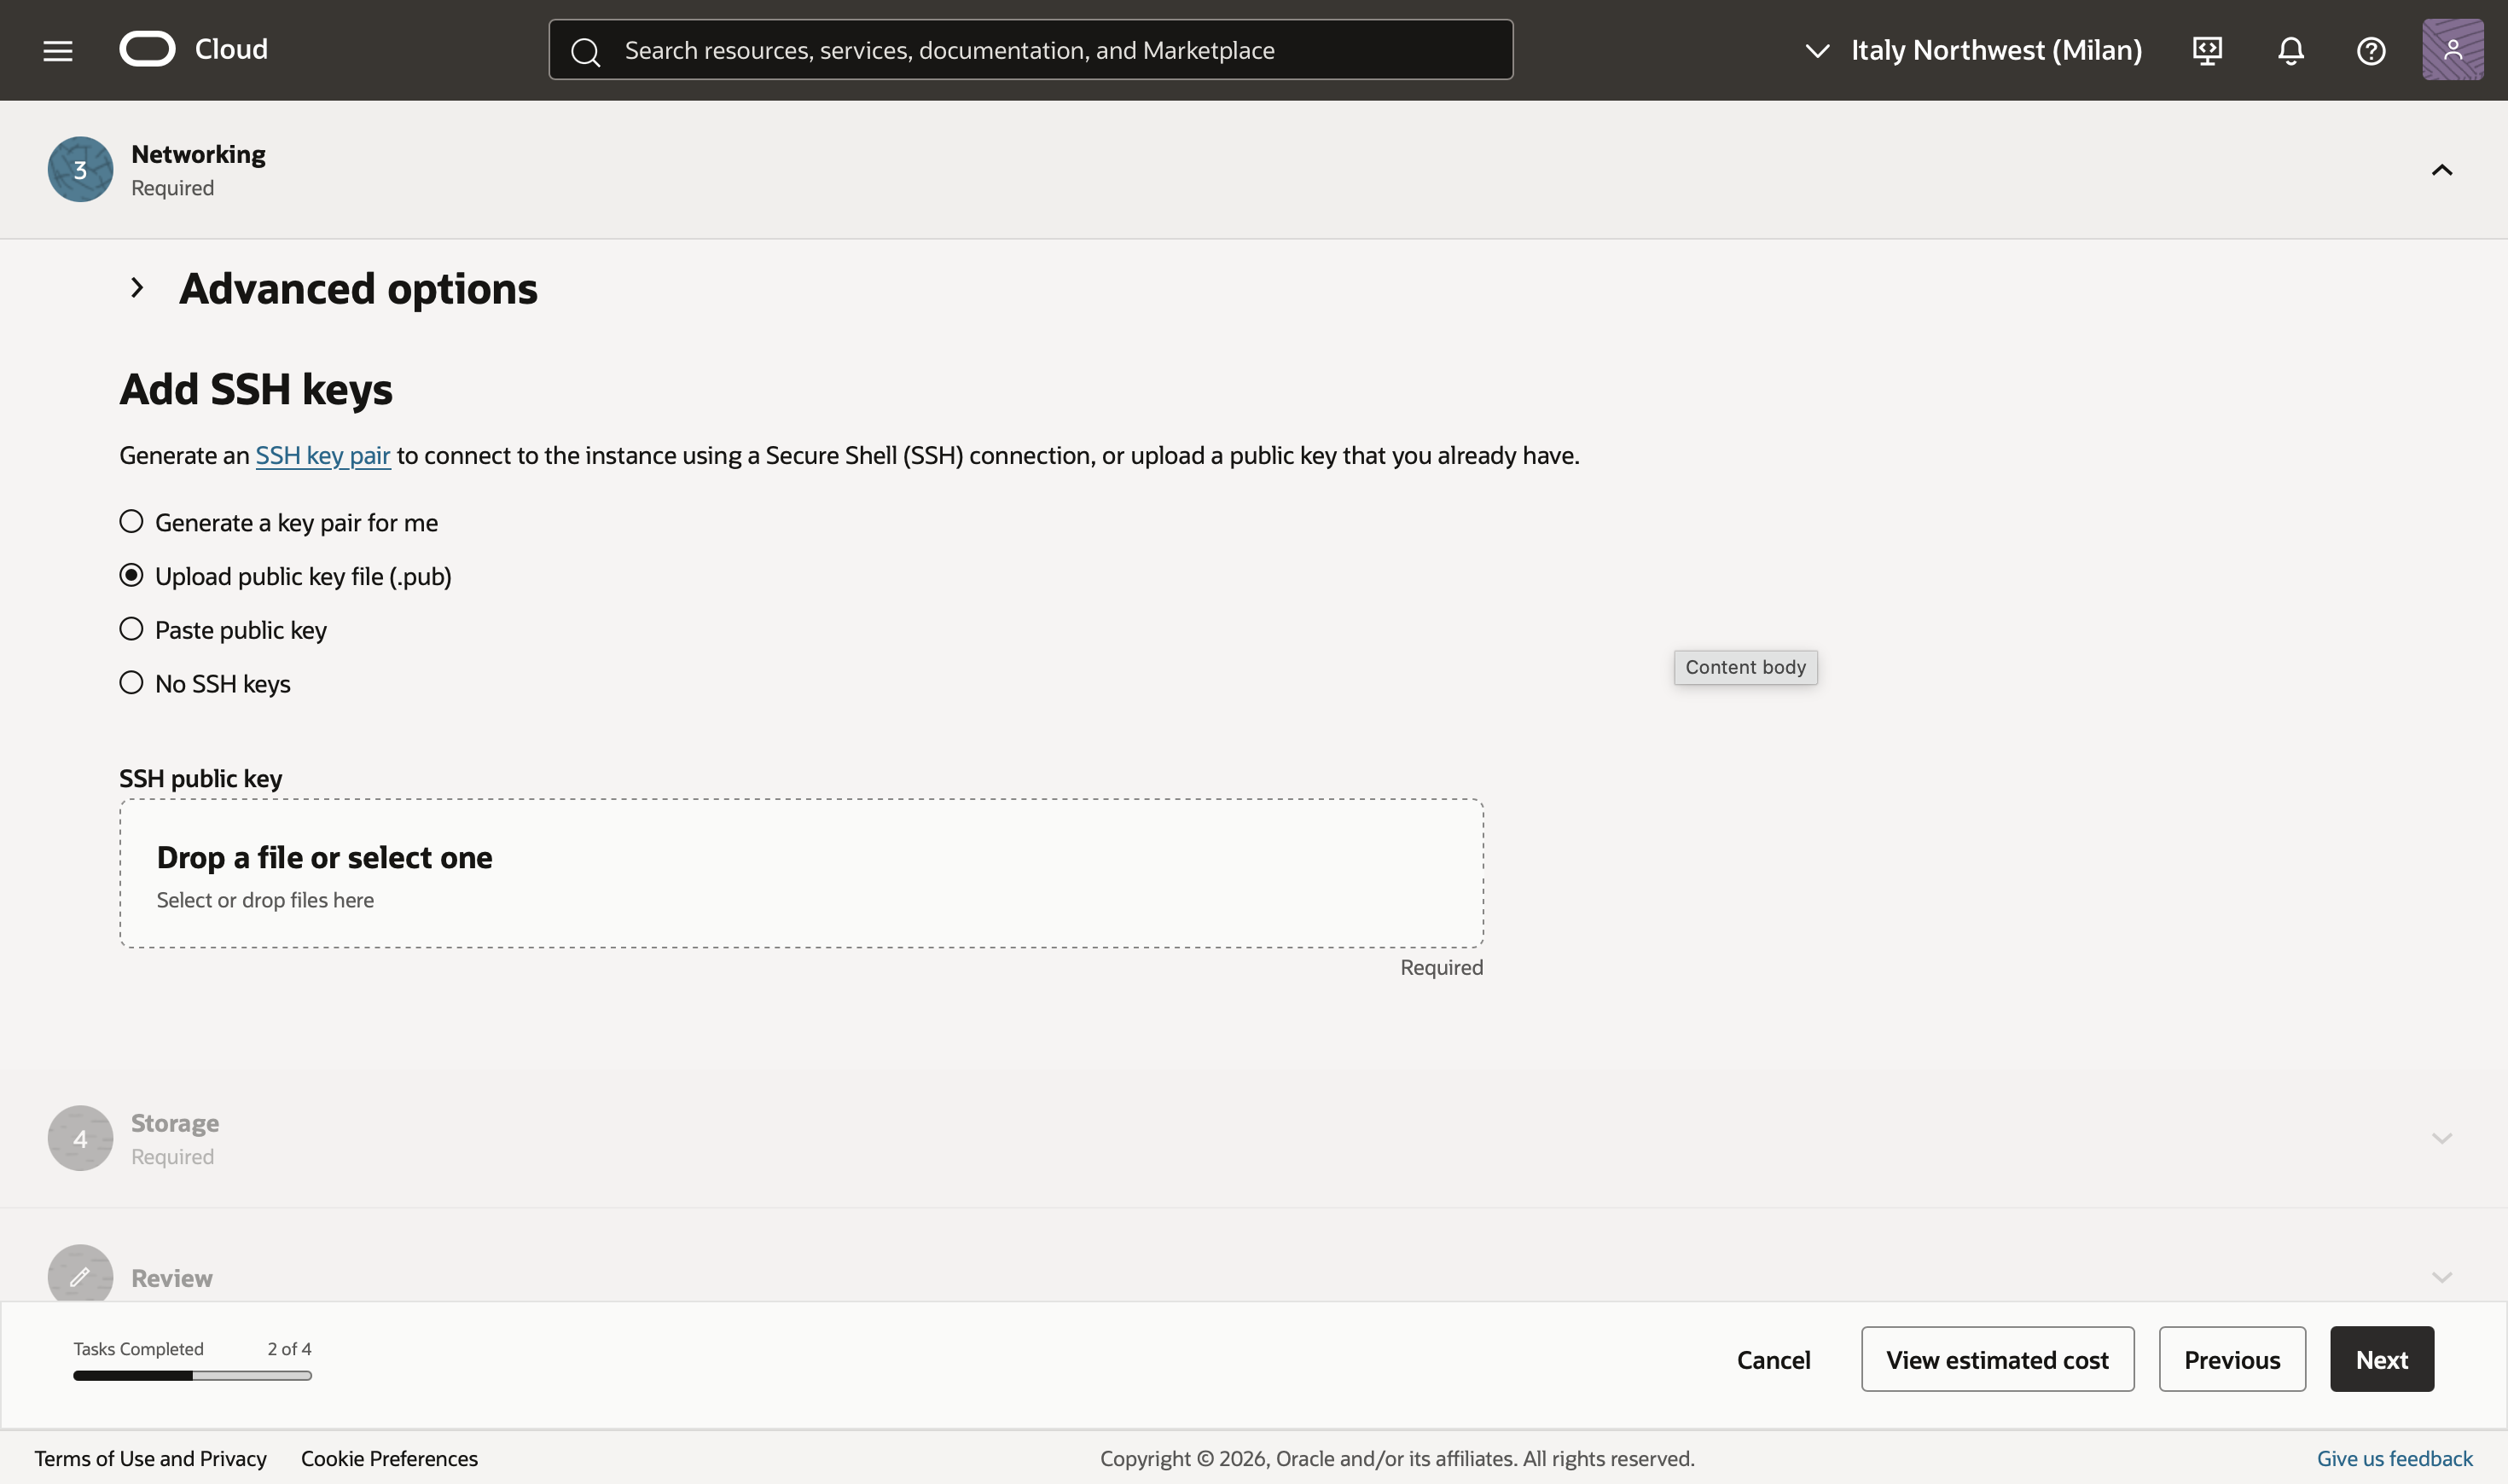Open the hamburger navigation menu

tap(58, 50)
